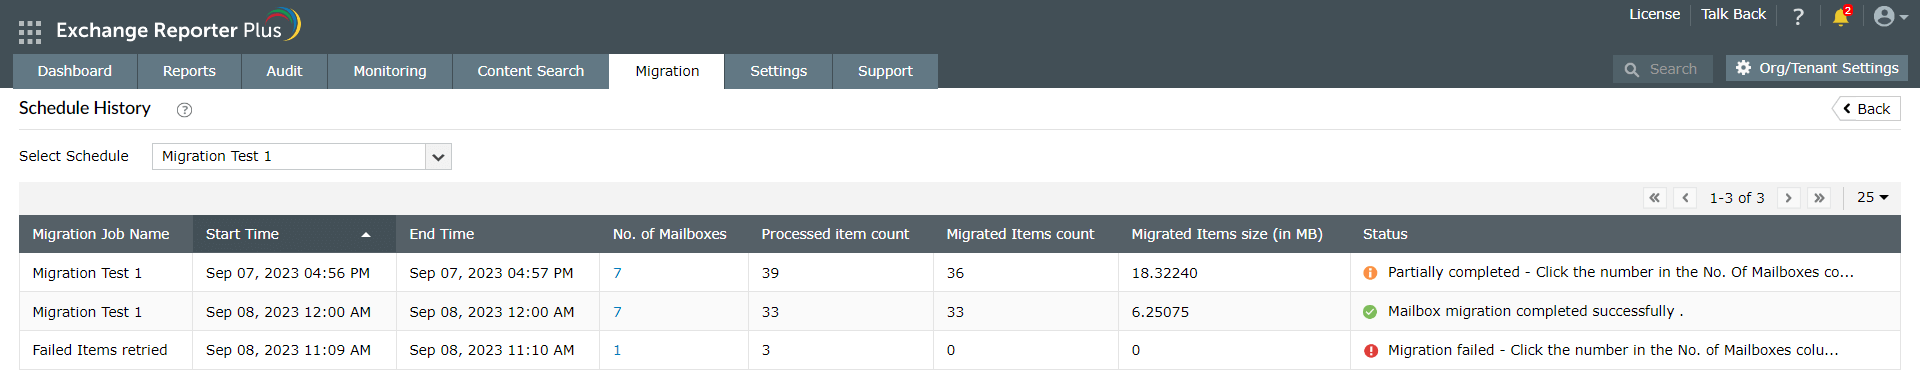Screen dimensions: 1920x374
Task: Click the 1-3 of 3 page indicator
Action: pyautogui.click(x=1737, y=198)
